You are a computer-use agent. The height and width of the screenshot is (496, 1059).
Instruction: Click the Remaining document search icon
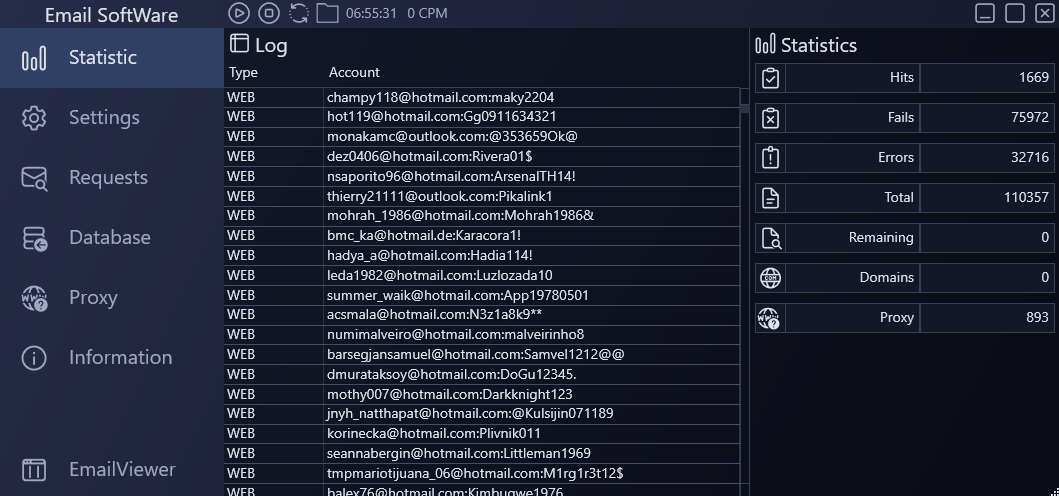click(770, 238)
